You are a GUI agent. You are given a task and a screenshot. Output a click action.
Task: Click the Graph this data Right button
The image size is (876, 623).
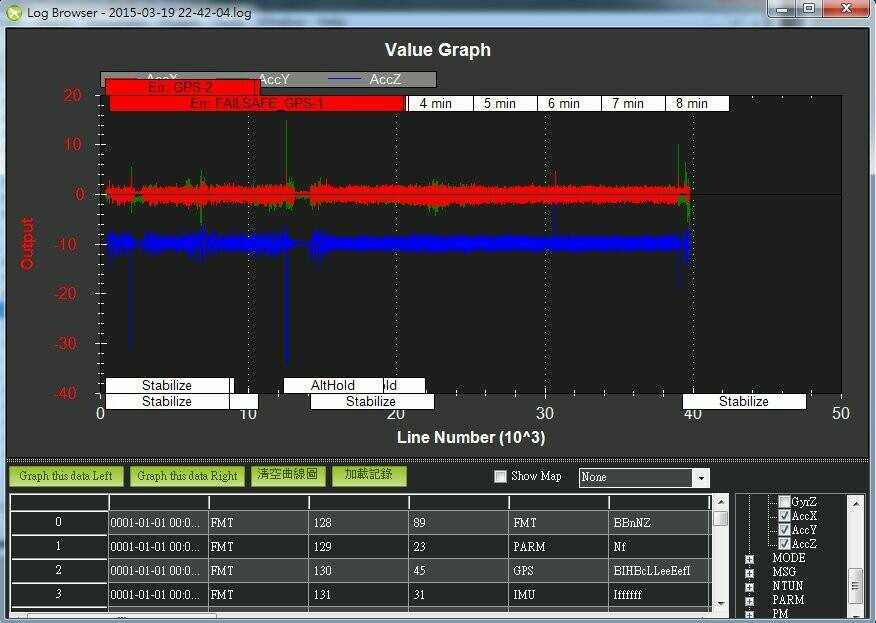[x=187, y=476]
